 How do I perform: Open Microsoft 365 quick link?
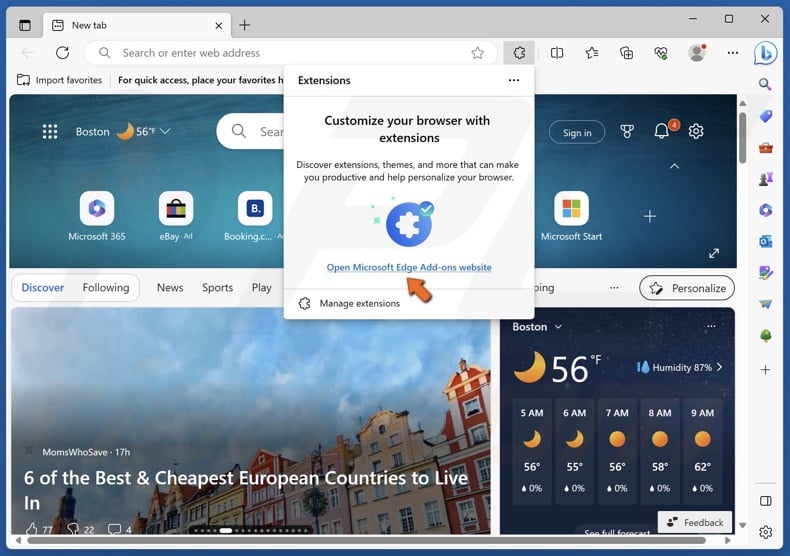[x=97, y=216]
